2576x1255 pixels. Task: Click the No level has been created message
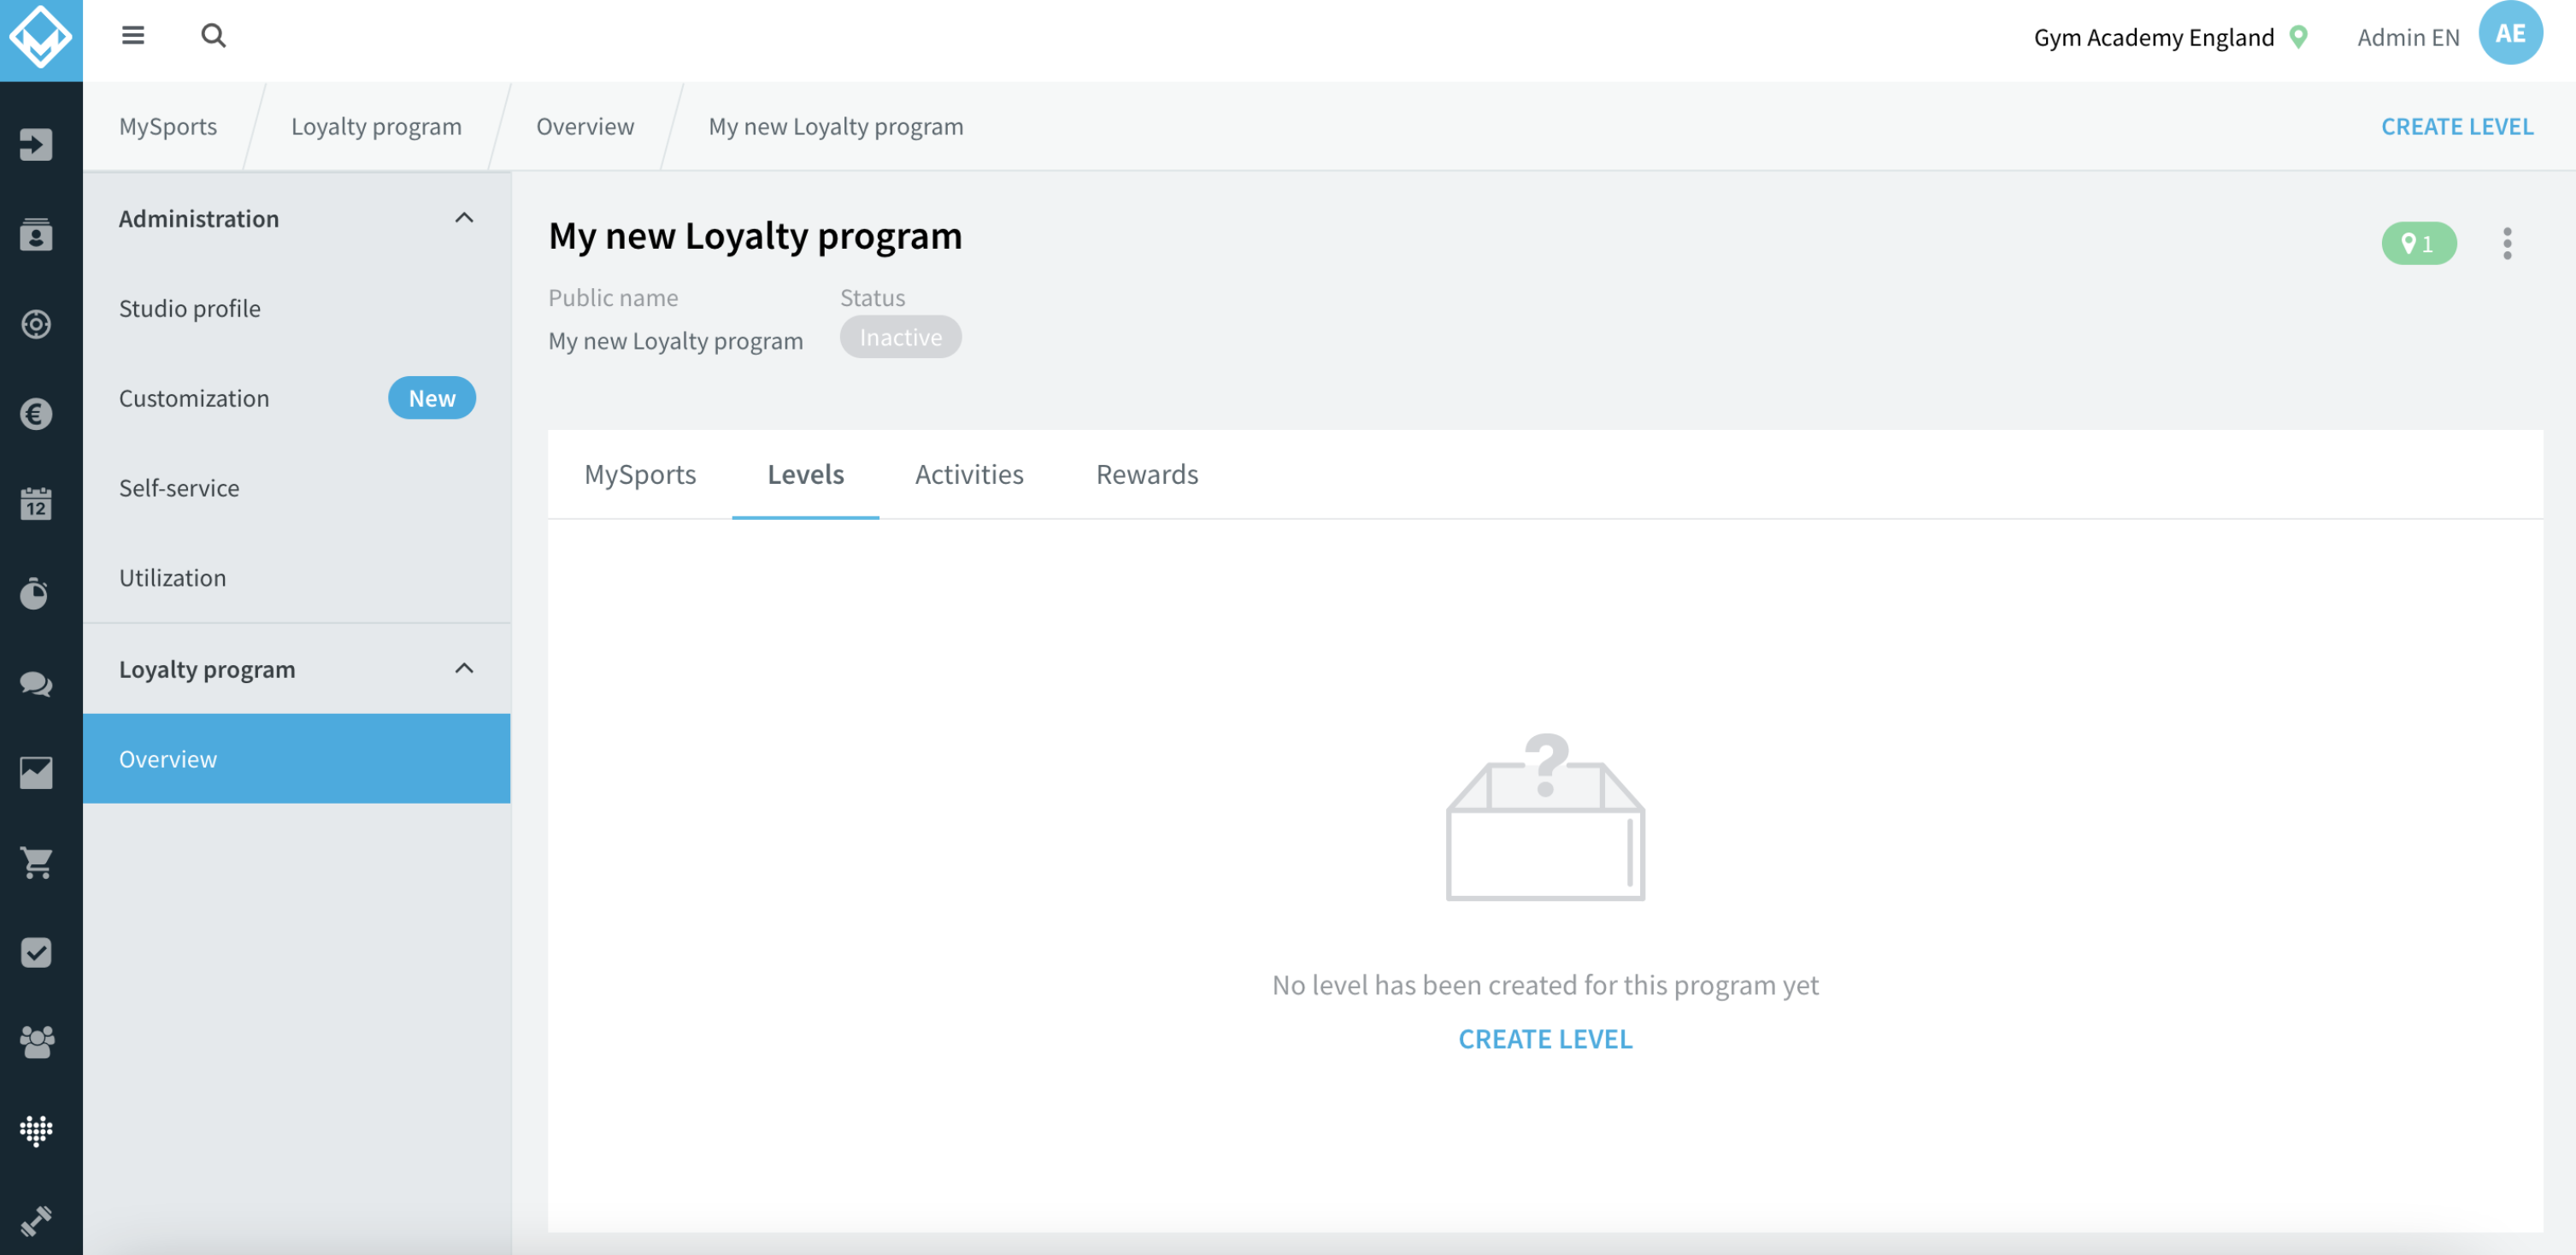point(1545,985)
